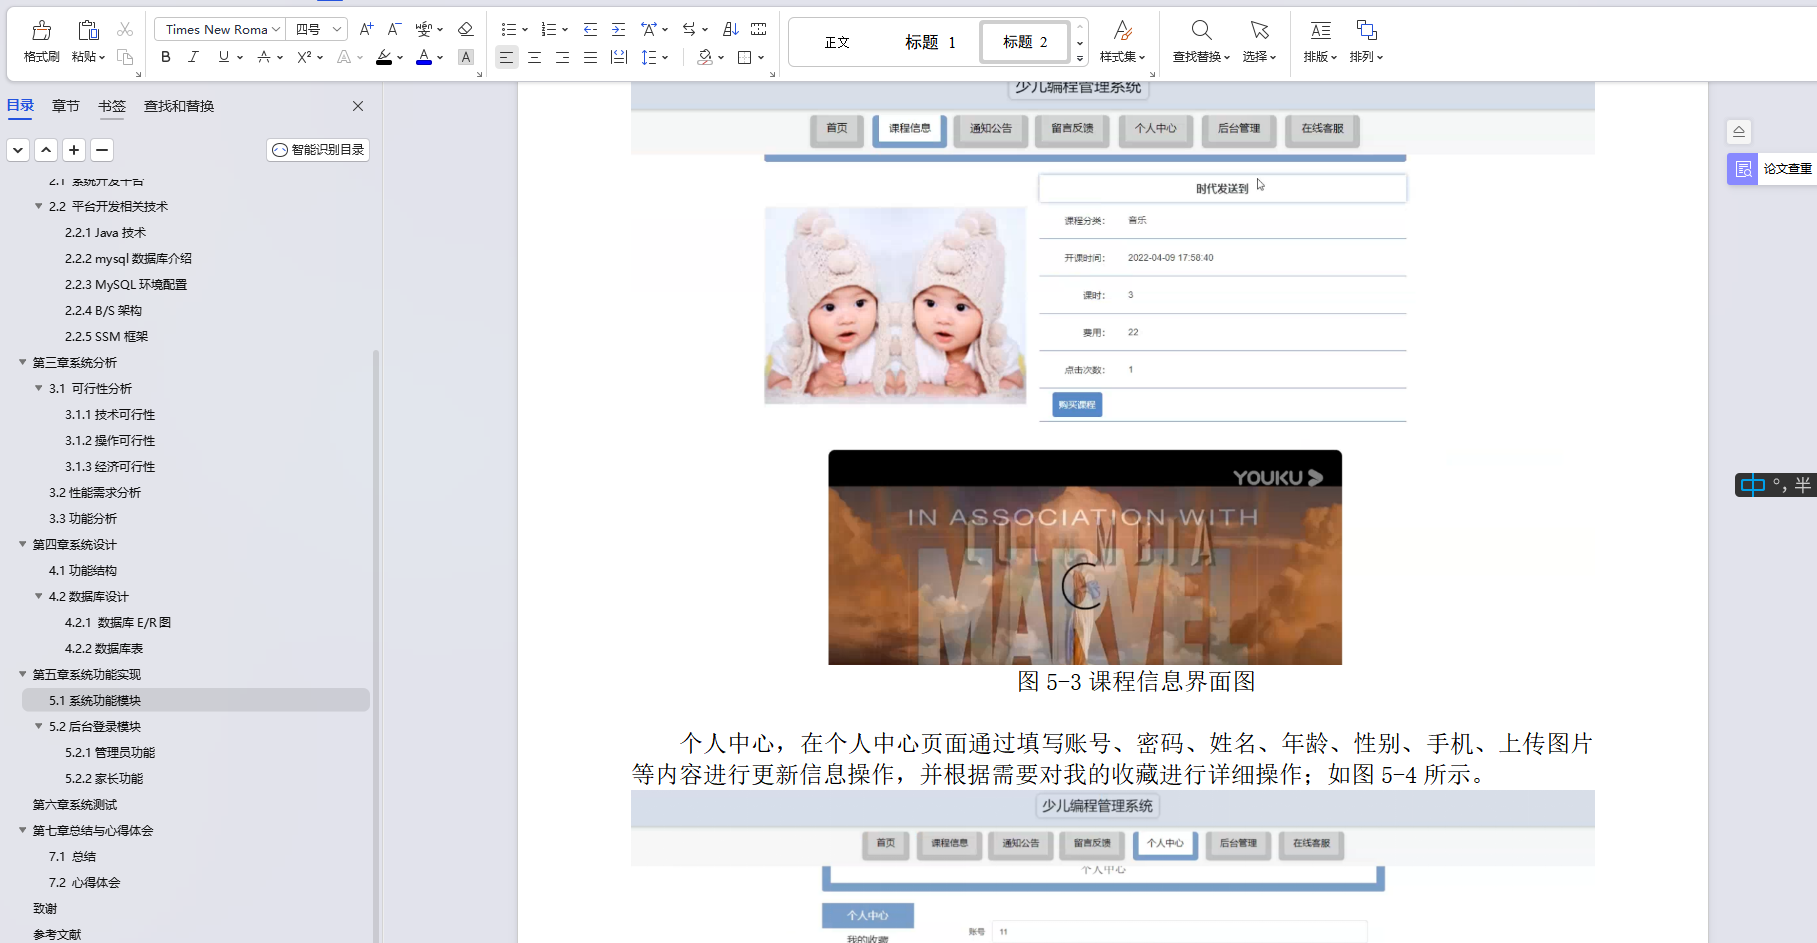Click the YOUKU Marvel video image

[x=1085, y=557]
